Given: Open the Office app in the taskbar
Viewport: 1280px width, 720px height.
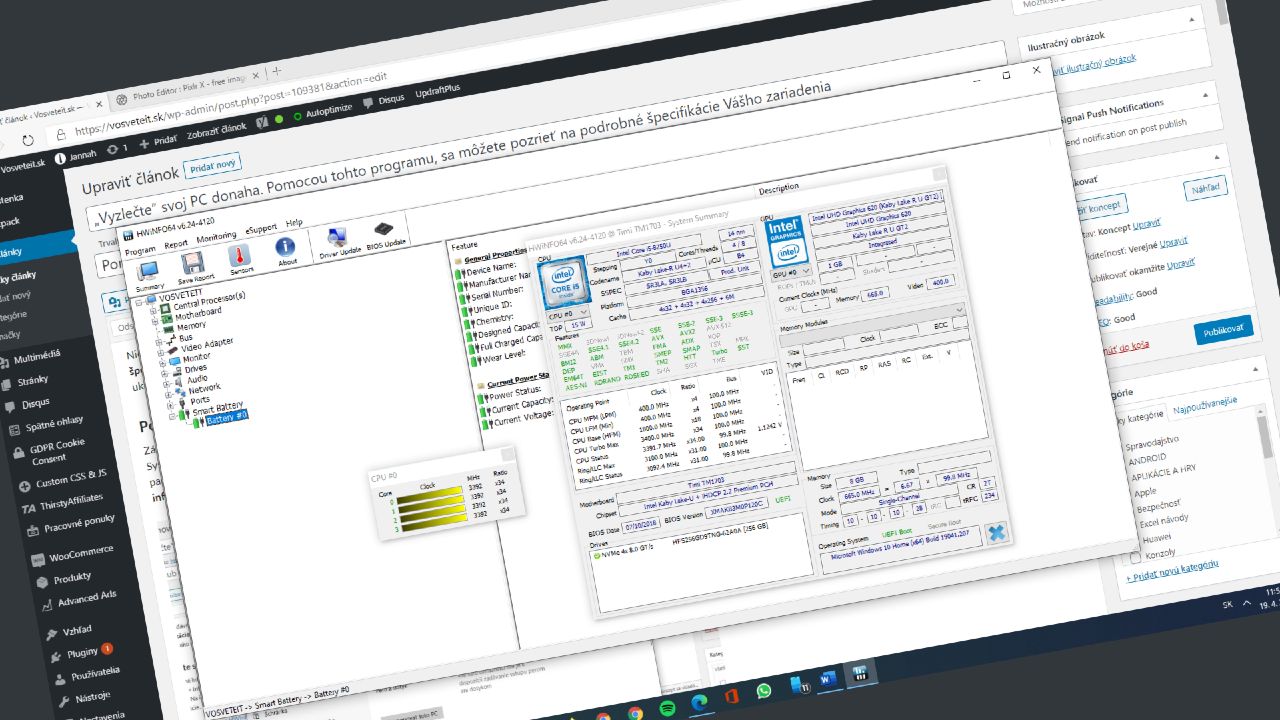Looking at the screenshot, I should click(x=732, y=696).
